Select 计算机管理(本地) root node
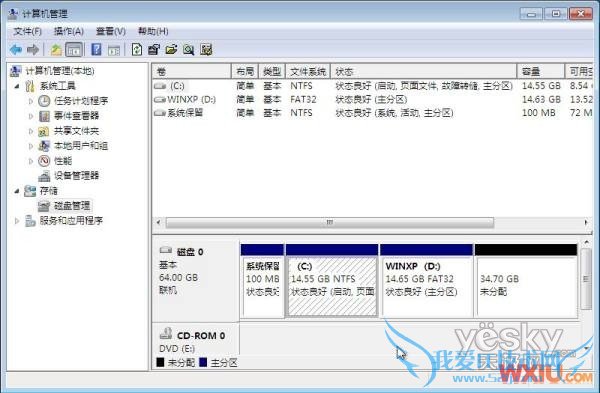 (60, 71)
